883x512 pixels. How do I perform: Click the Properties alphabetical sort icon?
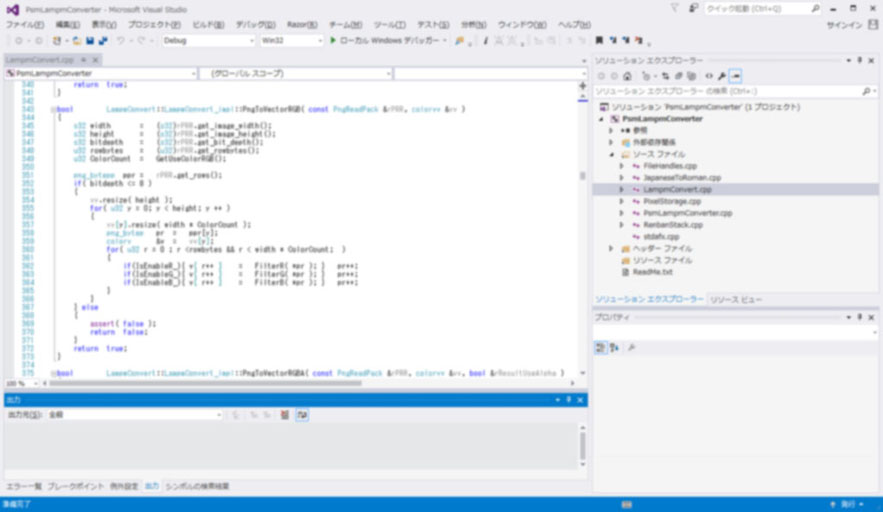tap(614, 348)
